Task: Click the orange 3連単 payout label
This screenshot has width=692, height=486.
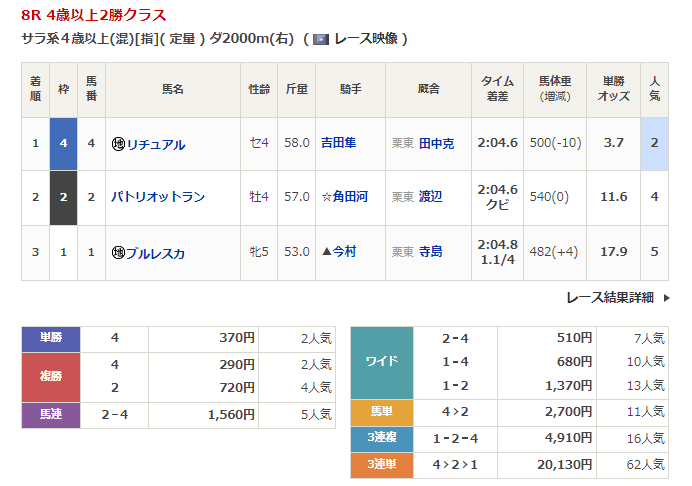Action: 382,464
